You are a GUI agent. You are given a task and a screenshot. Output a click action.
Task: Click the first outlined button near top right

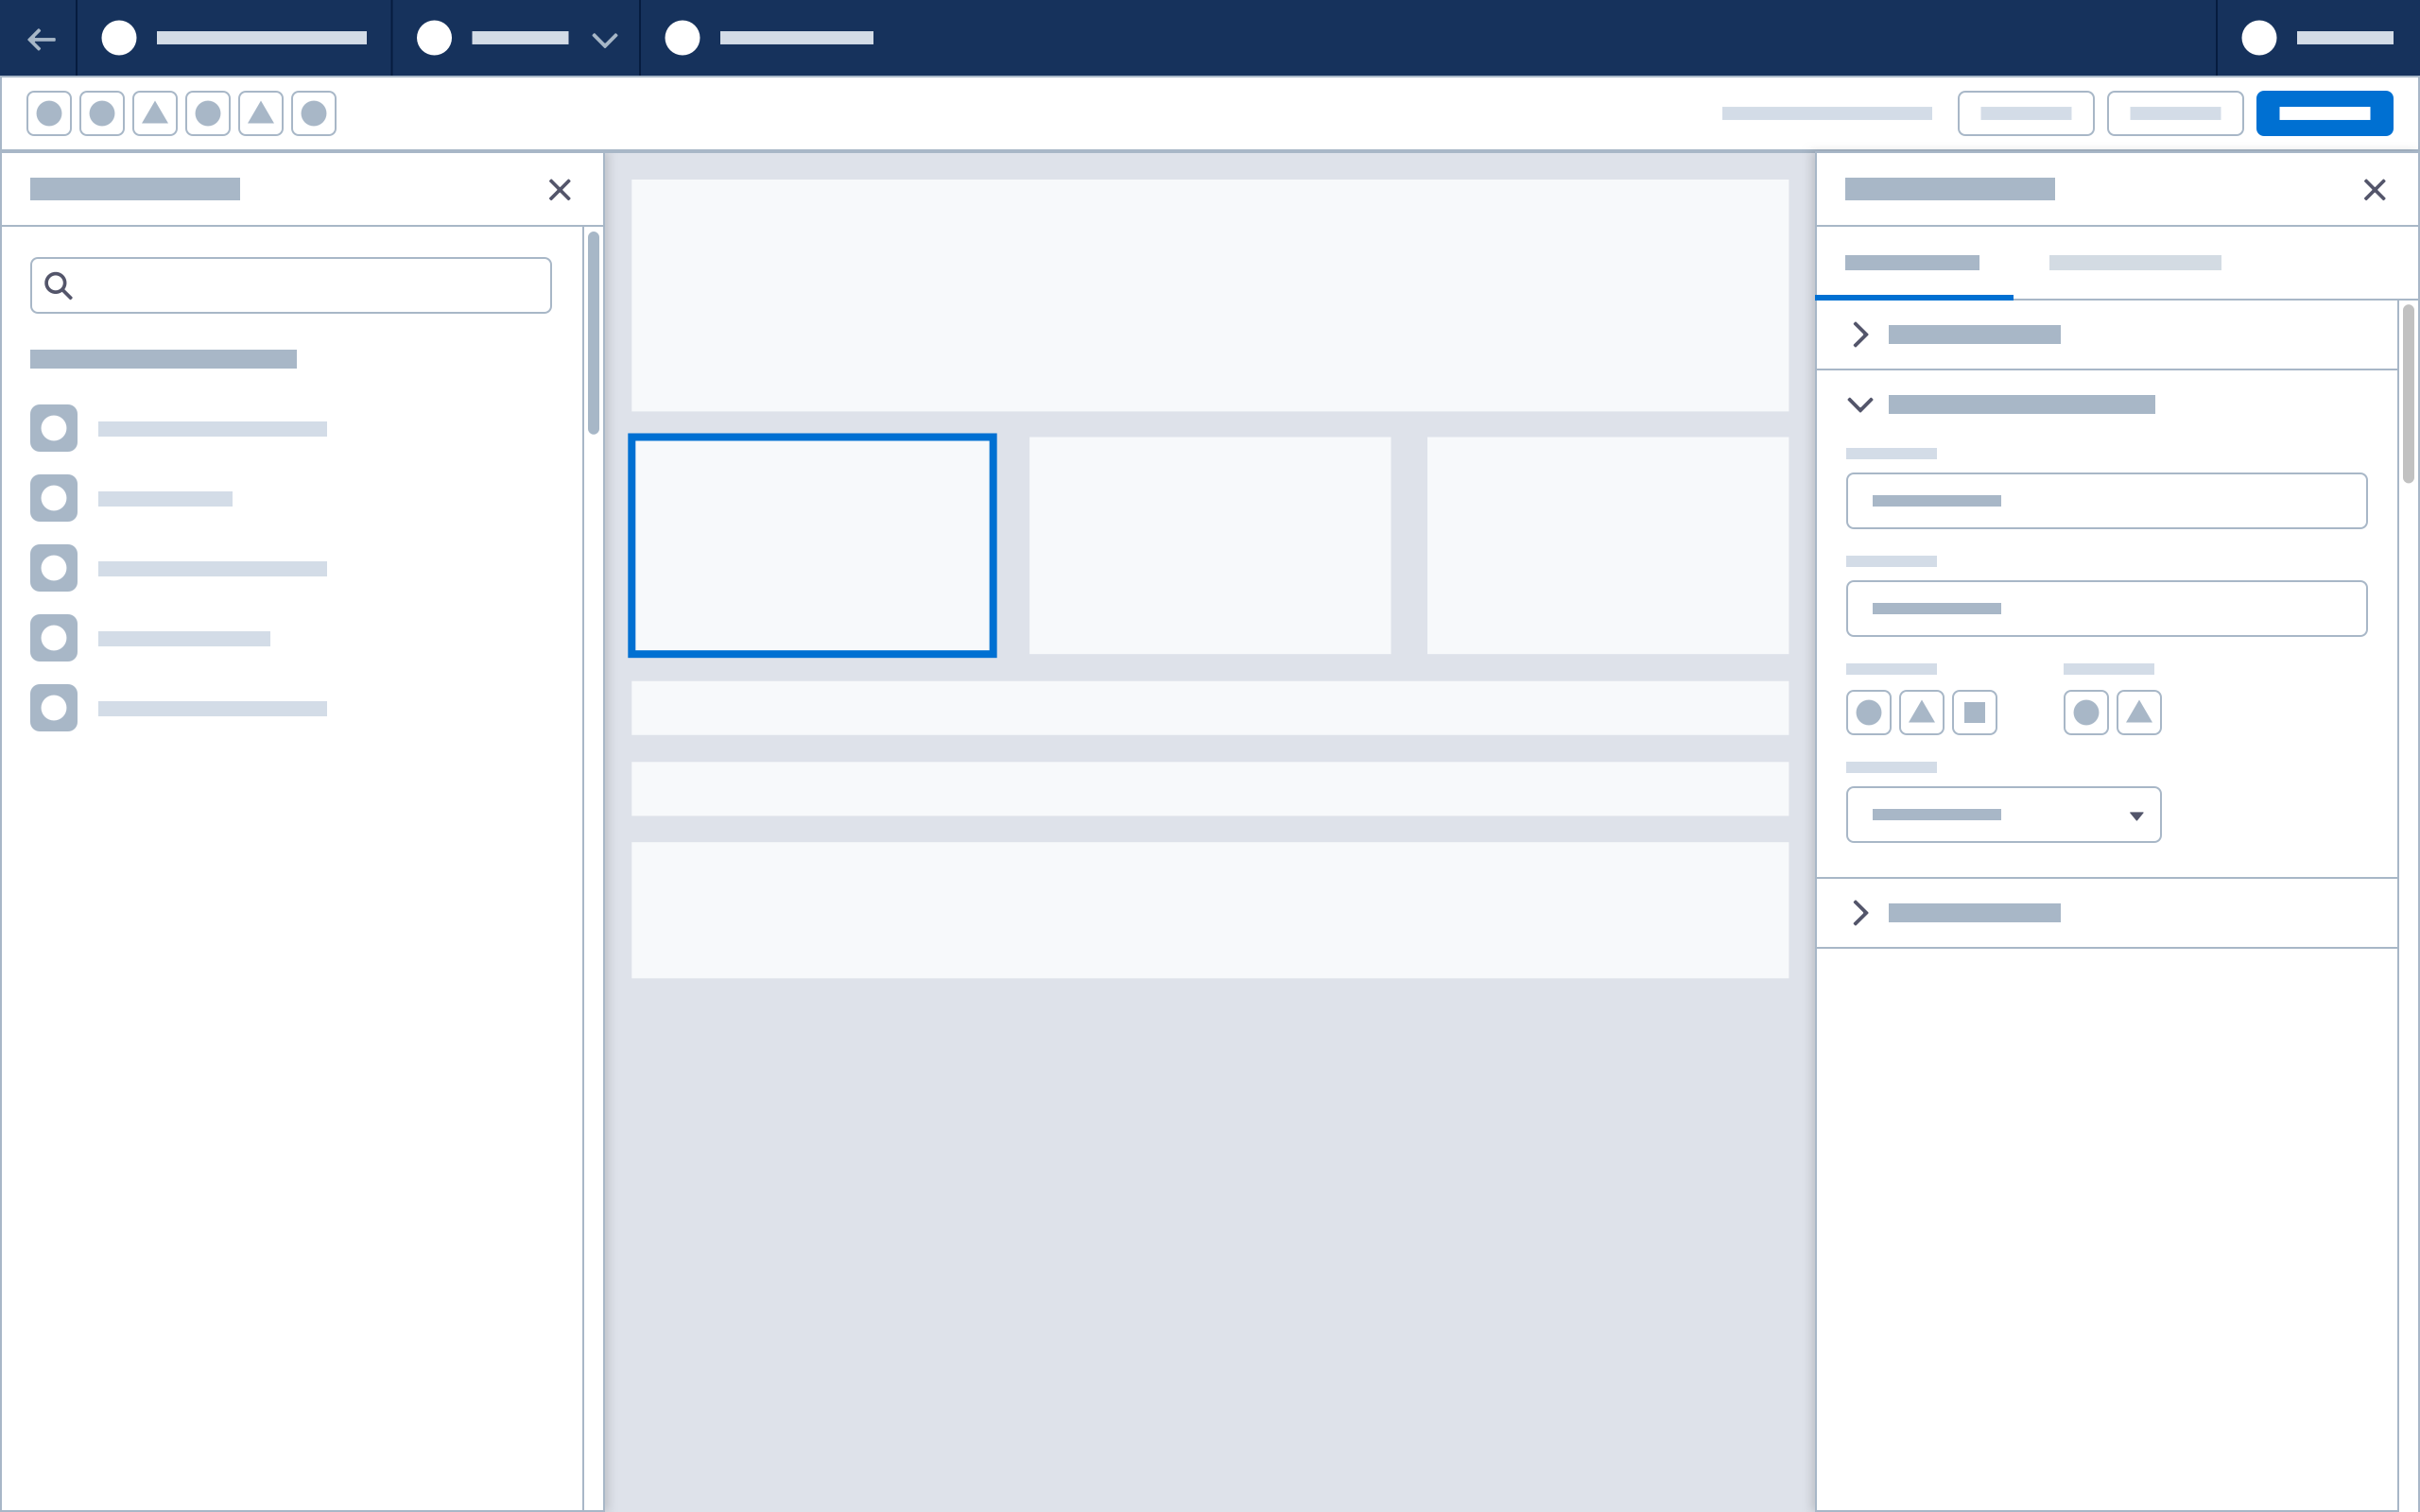pos(2026,113)
